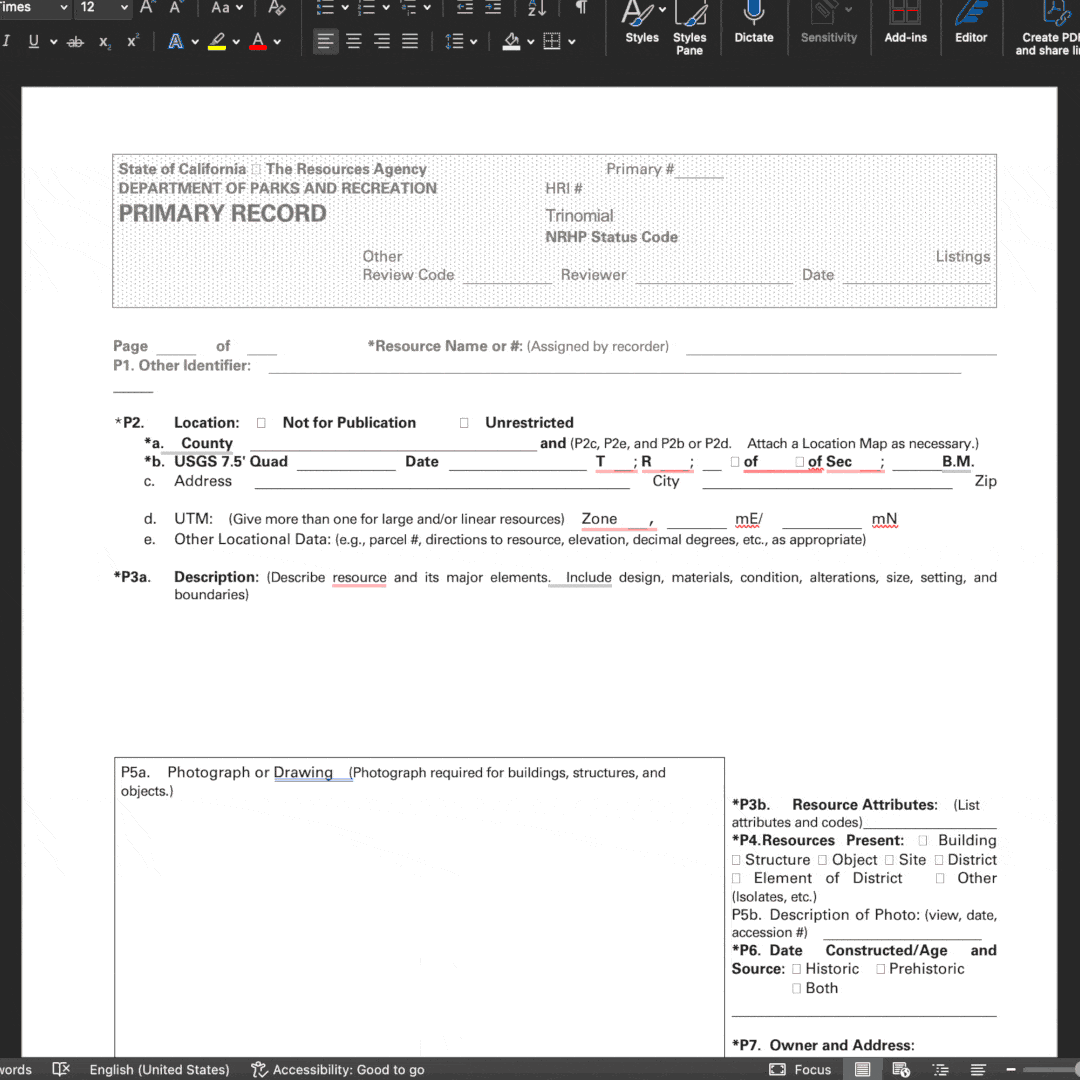
Task: Launch the Editor tool
Action: (x=970, y=22)
